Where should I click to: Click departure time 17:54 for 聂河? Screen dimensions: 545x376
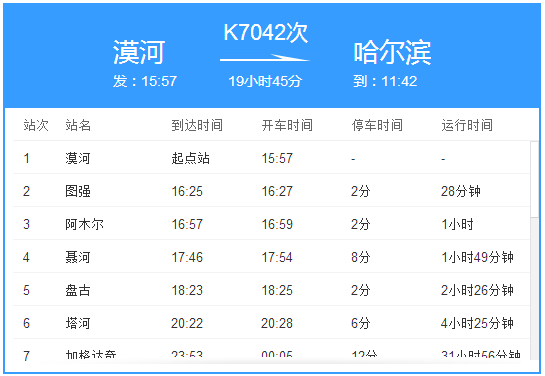coord(277,258)
